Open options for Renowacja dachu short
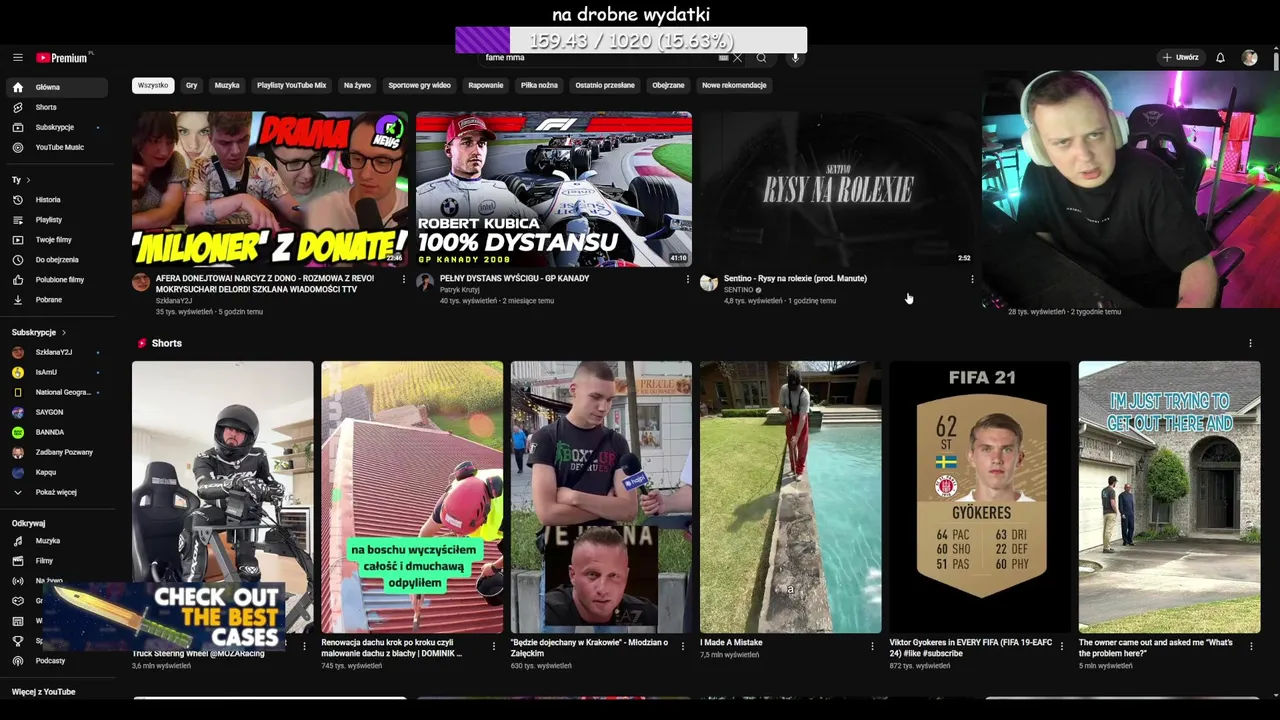1280x720 pixels. (x=494, y=646)
